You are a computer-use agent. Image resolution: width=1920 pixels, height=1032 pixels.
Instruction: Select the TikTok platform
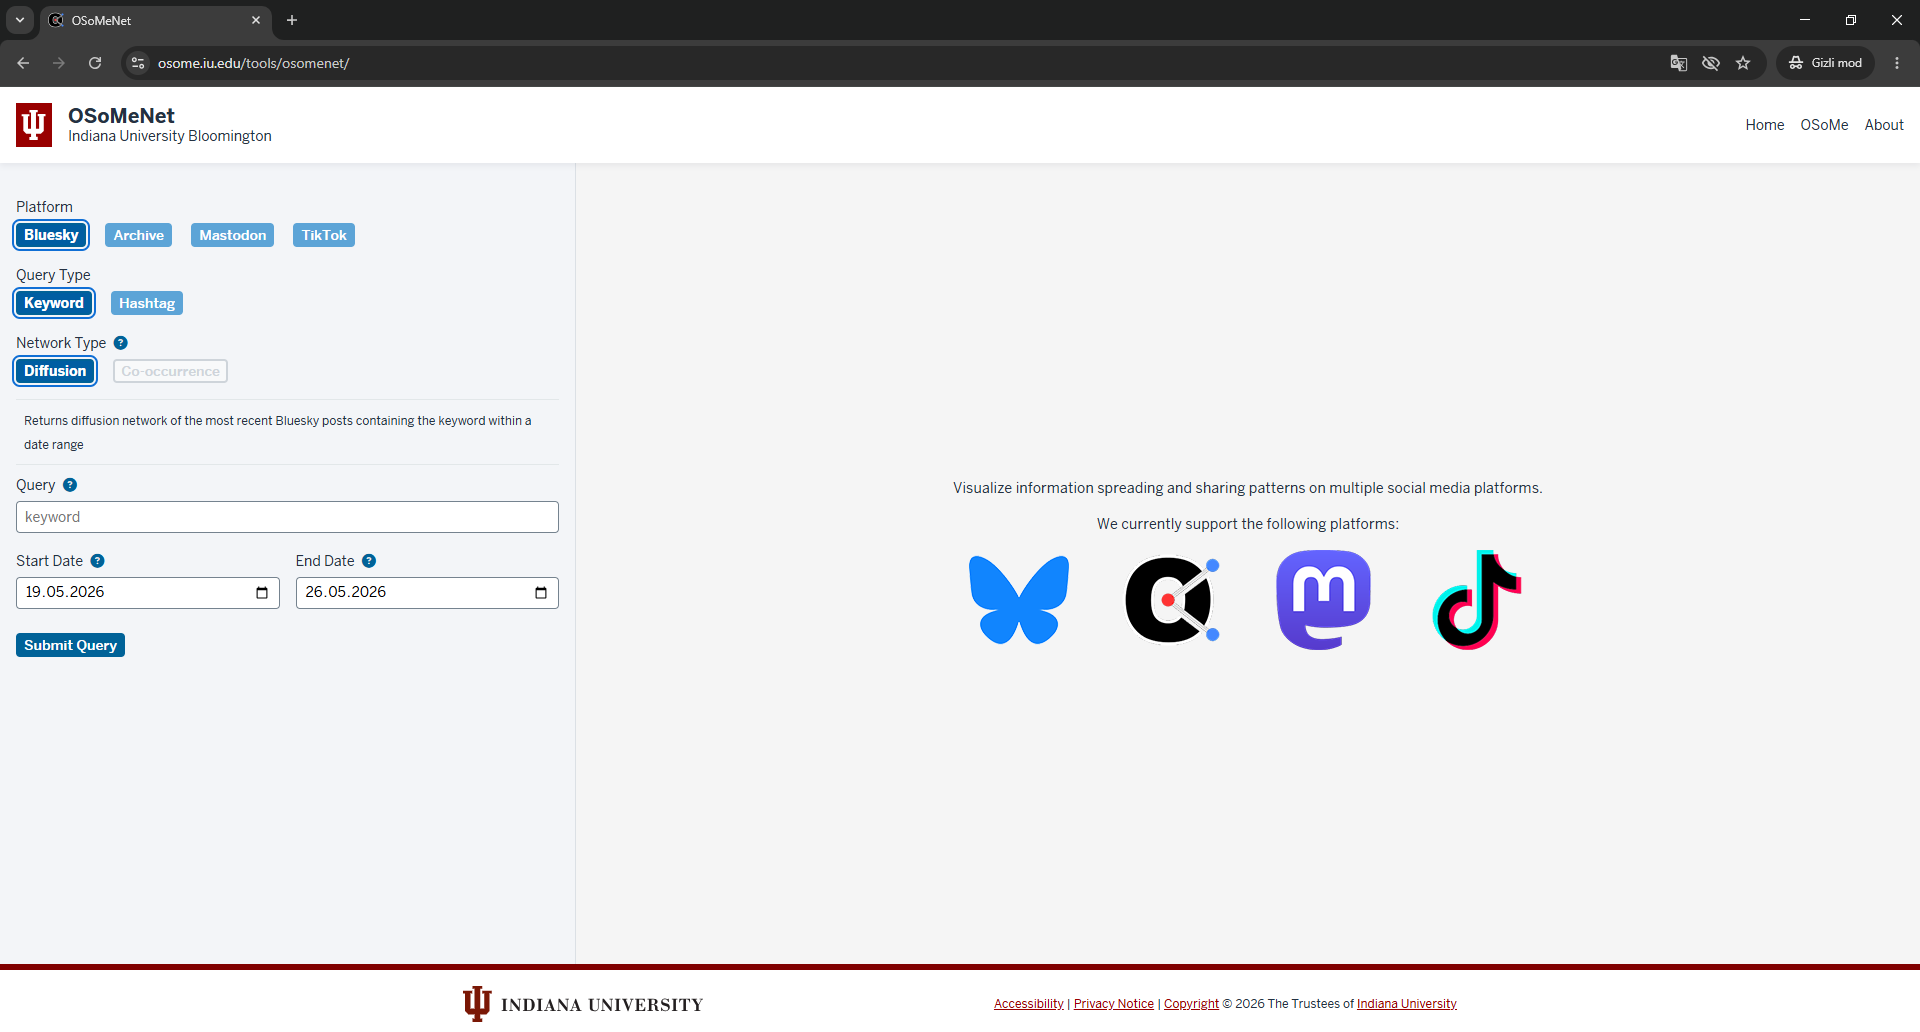324,235
